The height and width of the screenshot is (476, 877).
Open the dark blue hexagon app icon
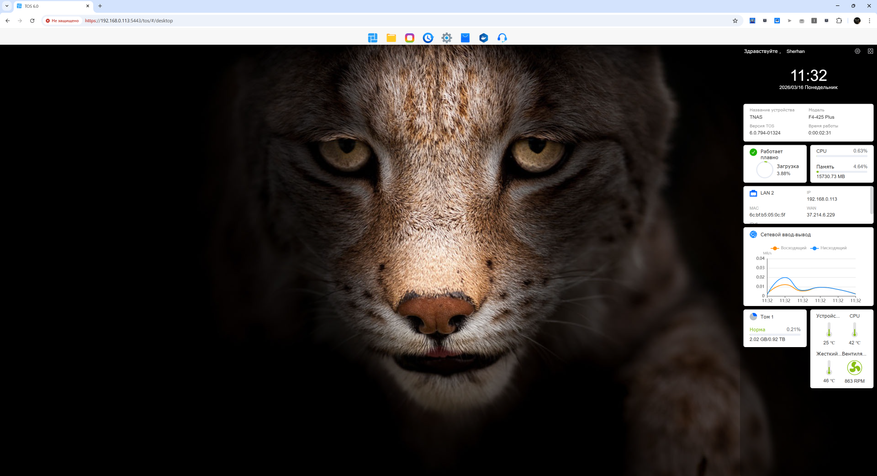pyautogui.click(x=483, y=38)
